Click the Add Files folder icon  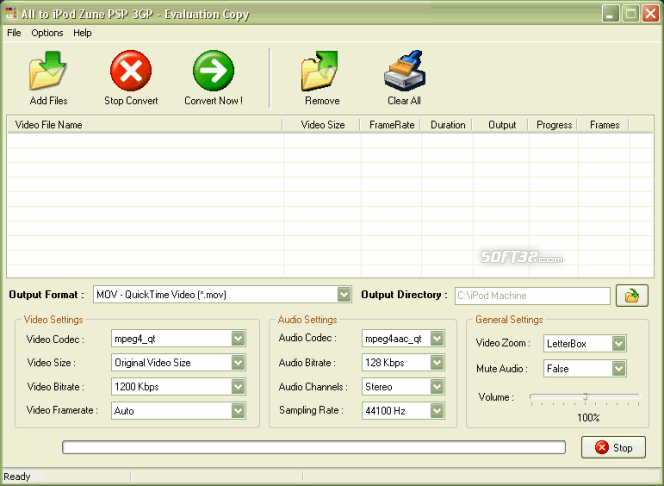tap(47, 70)
